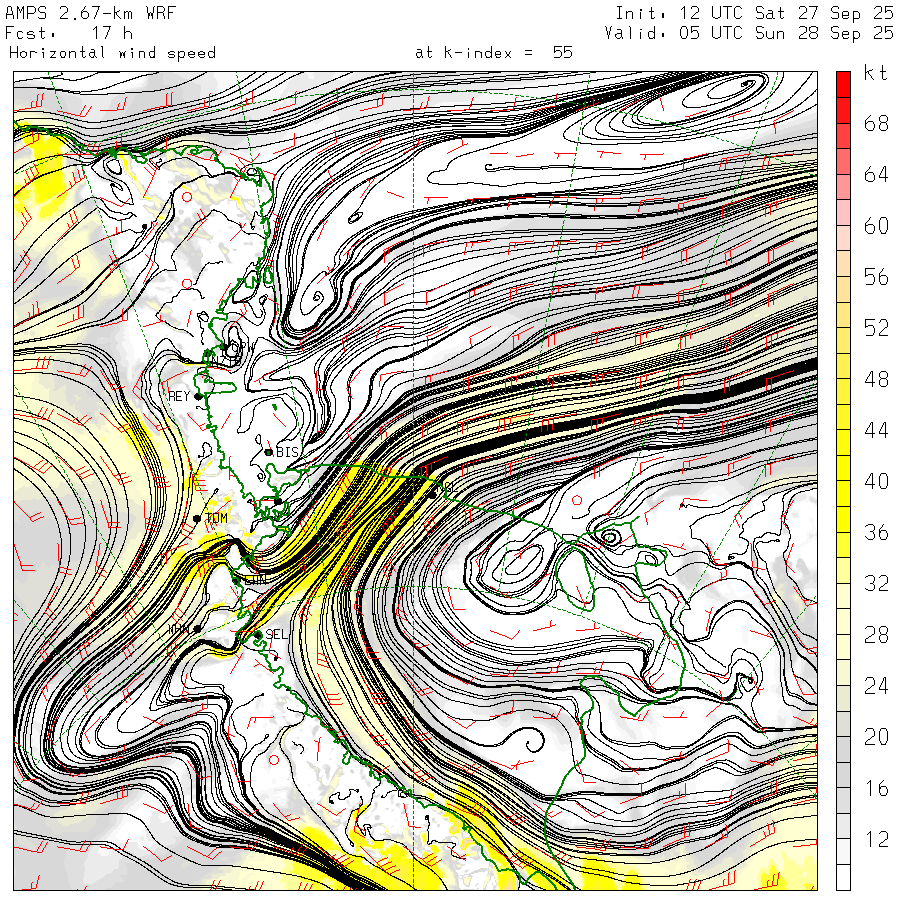This screenshot has height=900, width=900.
Task: Click the black station dot next to TOM
Action: pyautogui.click(x=197, y=519)
